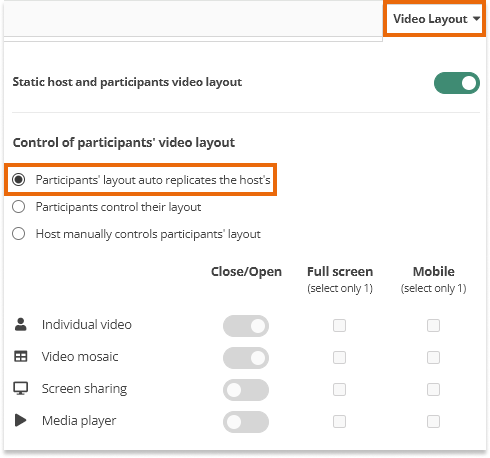
Task: Click the Video mosaic grid icon
Action: point(21,356)
